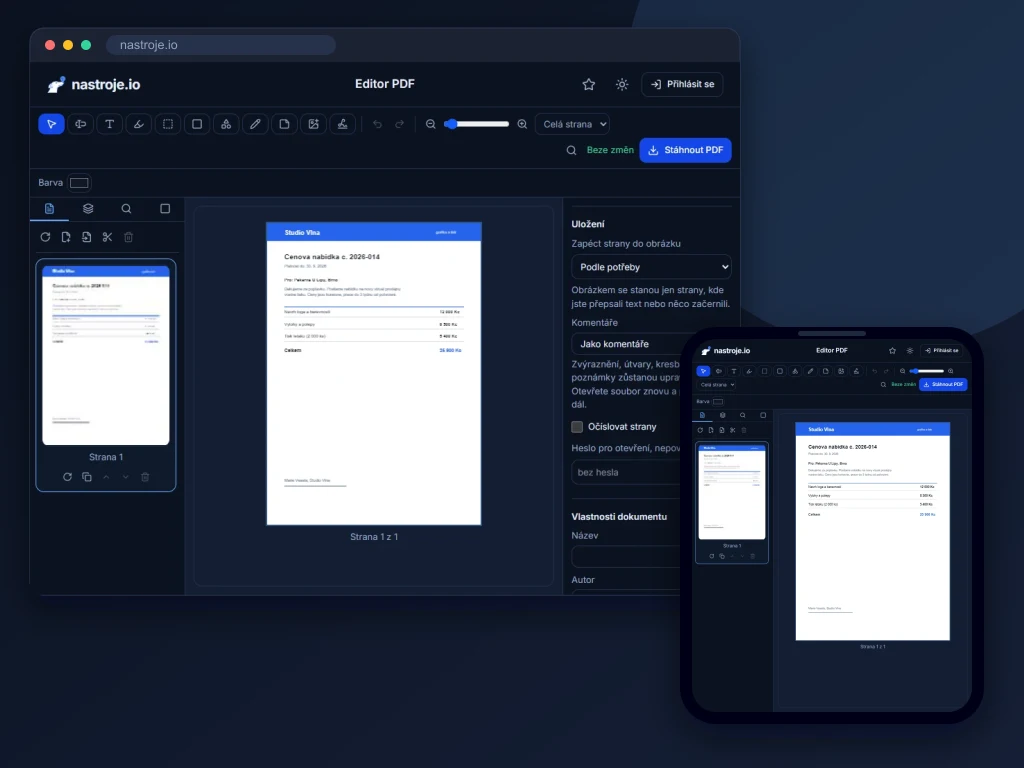
Task: Click the Název input field
Action: point(626,557)
